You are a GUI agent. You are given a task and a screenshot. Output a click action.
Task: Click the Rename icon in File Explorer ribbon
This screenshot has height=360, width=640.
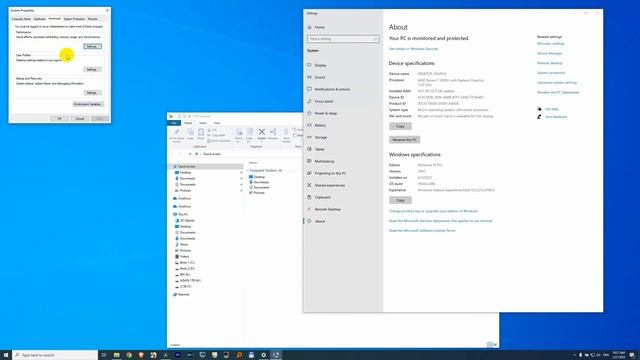273,134
